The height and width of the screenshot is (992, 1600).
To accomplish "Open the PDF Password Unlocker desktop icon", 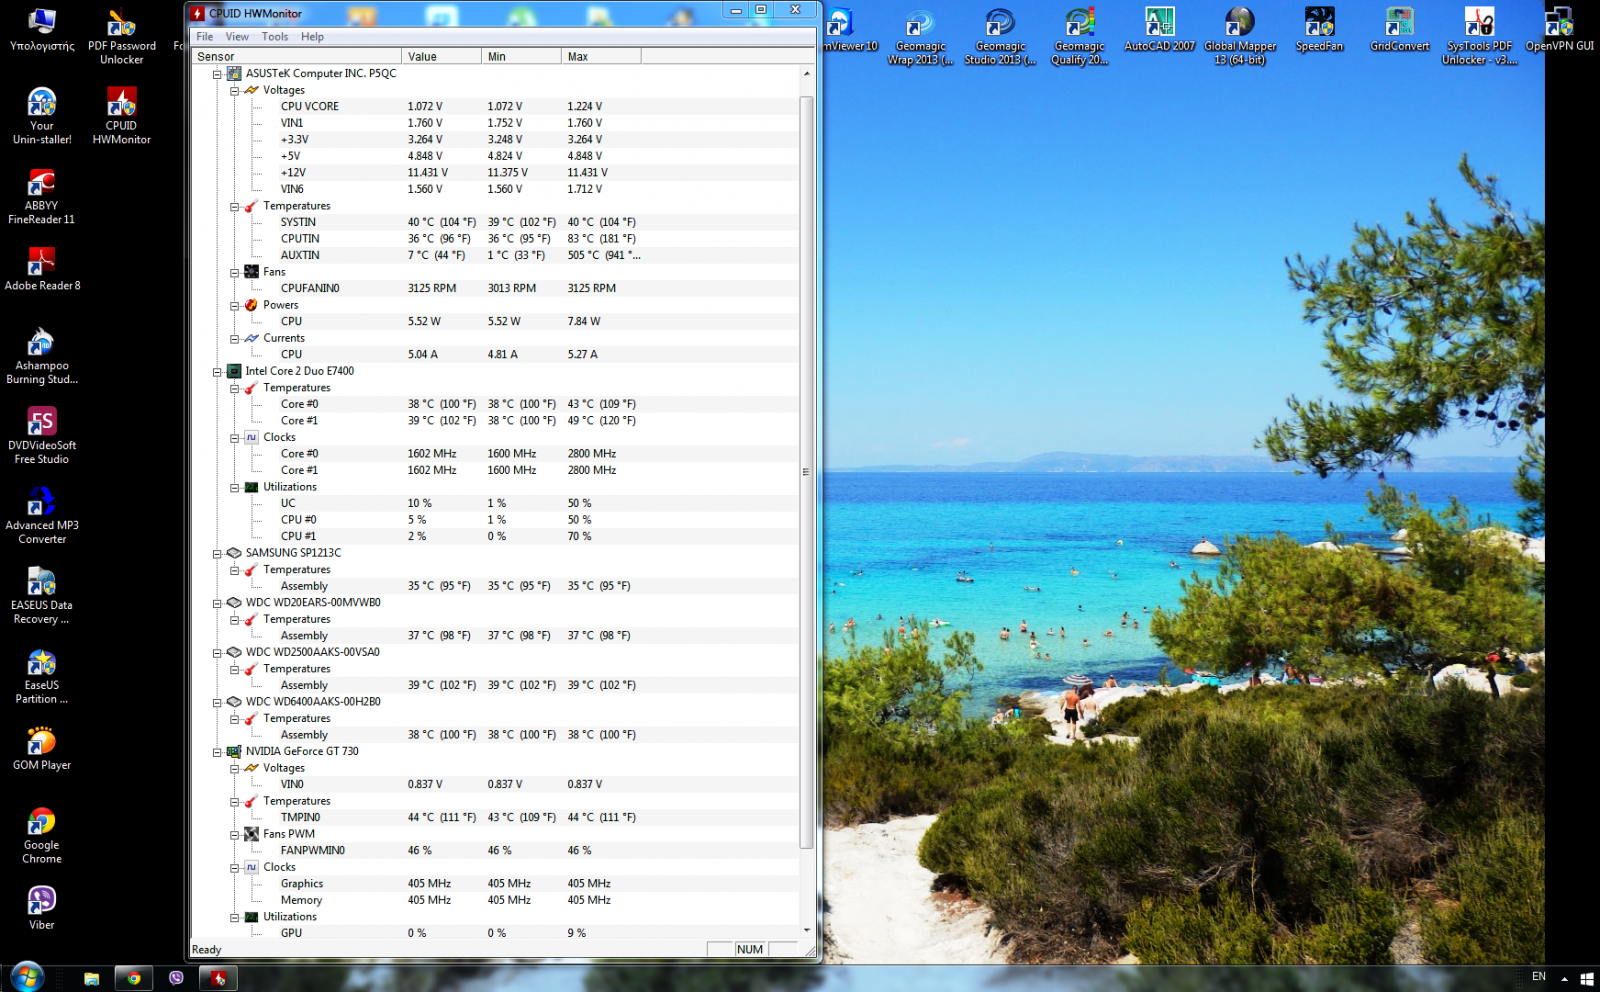I will 121,37.
